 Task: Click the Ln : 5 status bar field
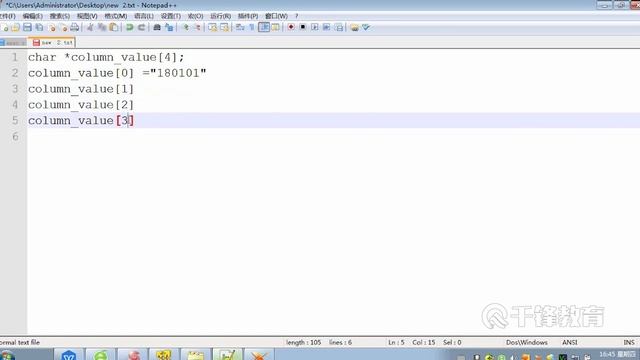[396, 342]
